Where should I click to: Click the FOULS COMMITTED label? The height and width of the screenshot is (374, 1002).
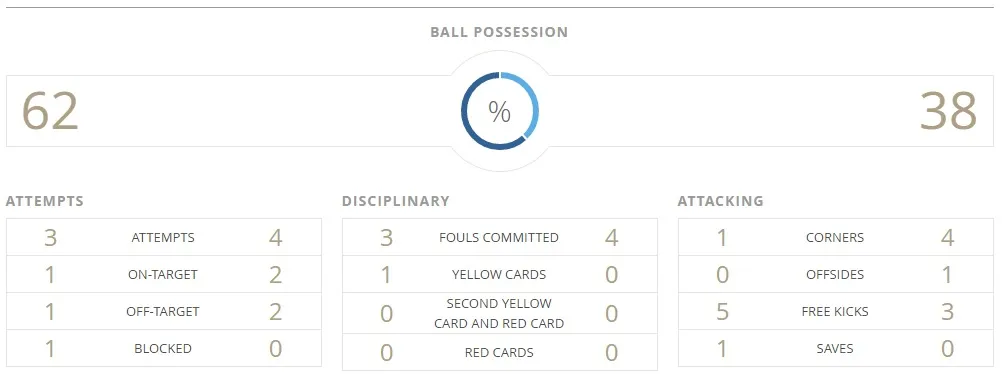pyautogui.click(x=499, y=238)
